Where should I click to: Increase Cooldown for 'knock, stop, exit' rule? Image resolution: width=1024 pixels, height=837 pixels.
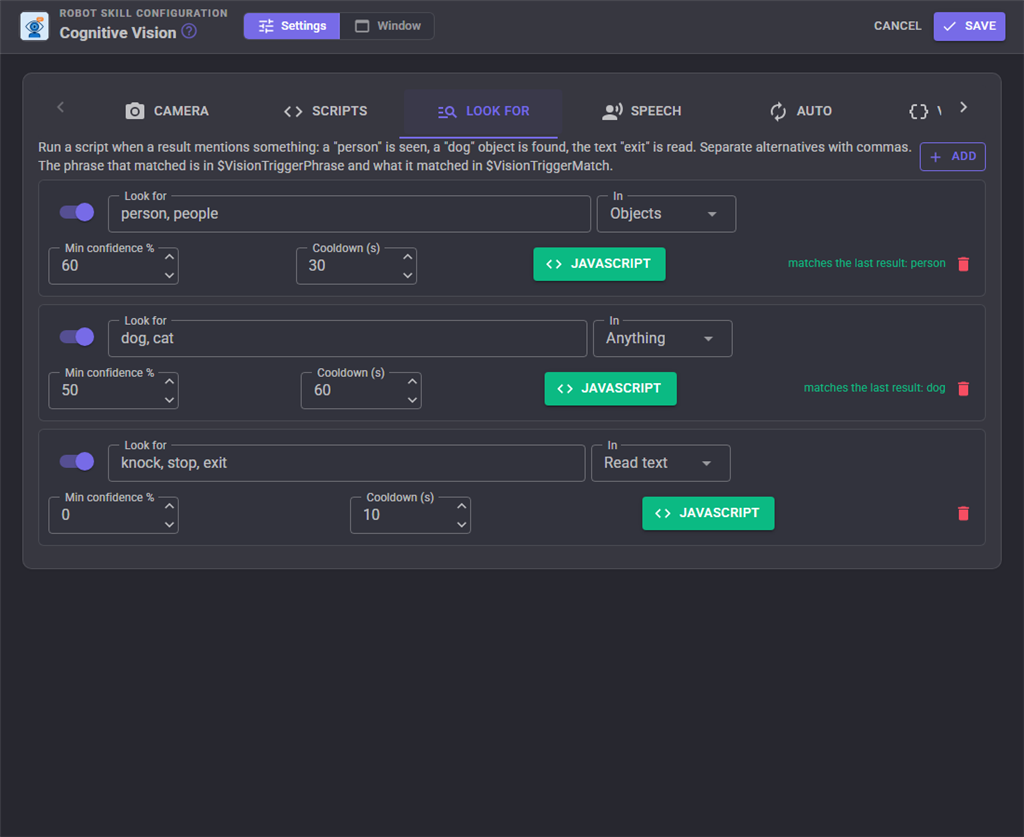pos(462,506)
